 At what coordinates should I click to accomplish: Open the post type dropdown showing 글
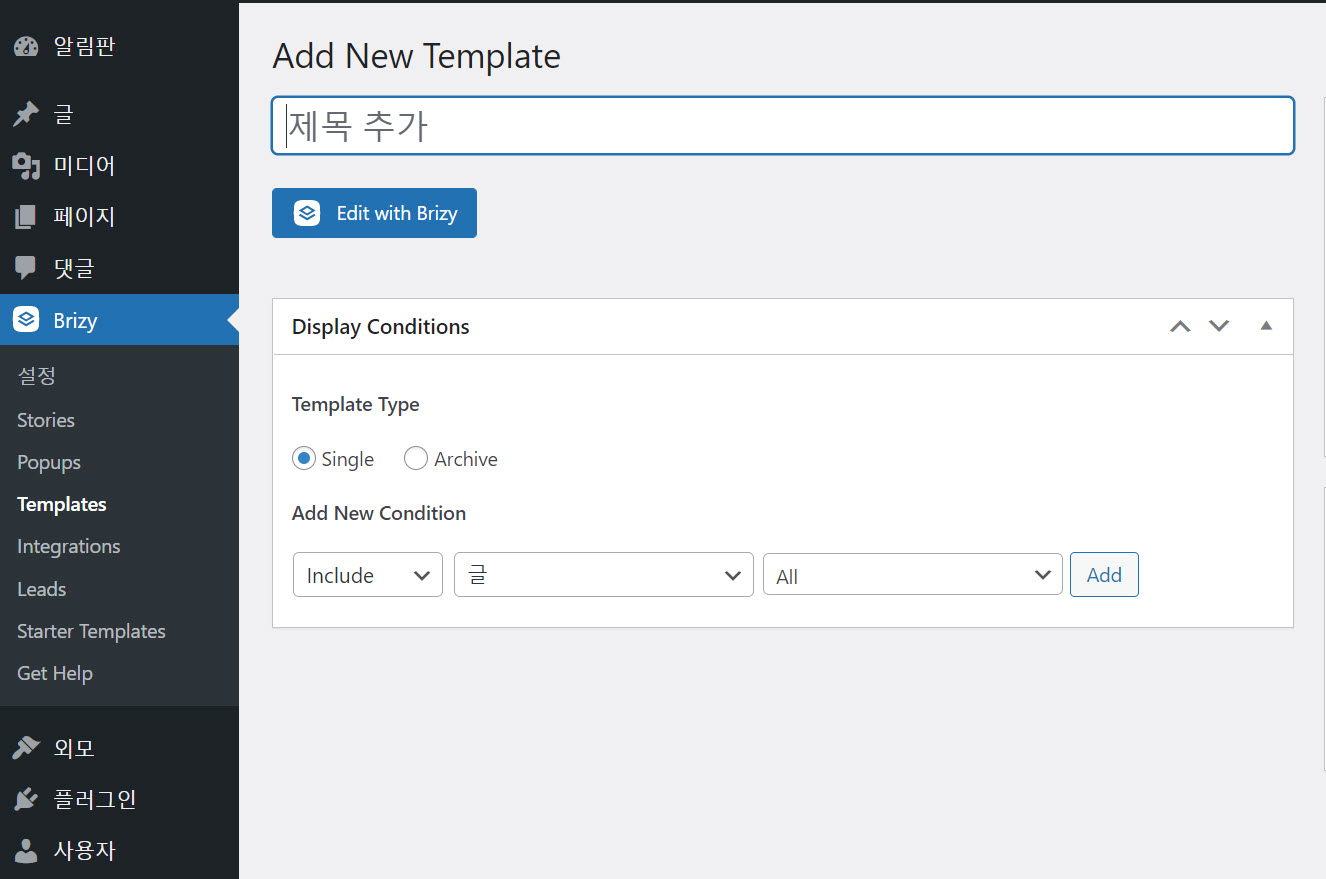point(603,575)
